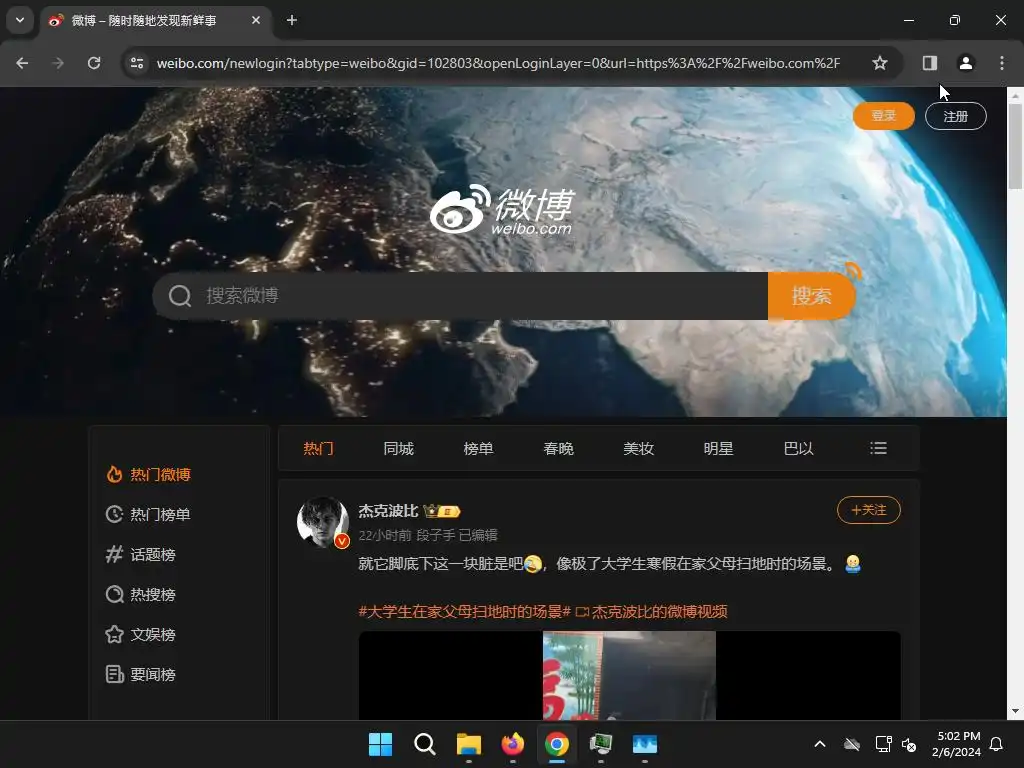Screen dimensions: 1024x768
Task: Show hidden system tray icons
Action: [820, 744]
